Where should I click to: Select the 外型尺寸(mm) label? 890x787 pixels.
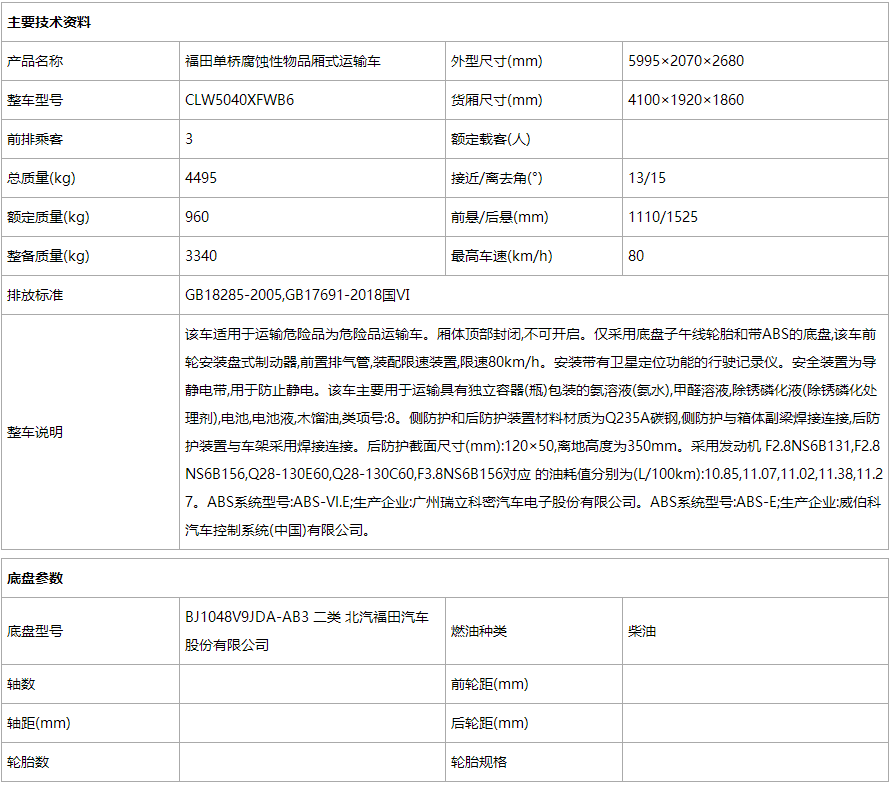click(497, 61)
